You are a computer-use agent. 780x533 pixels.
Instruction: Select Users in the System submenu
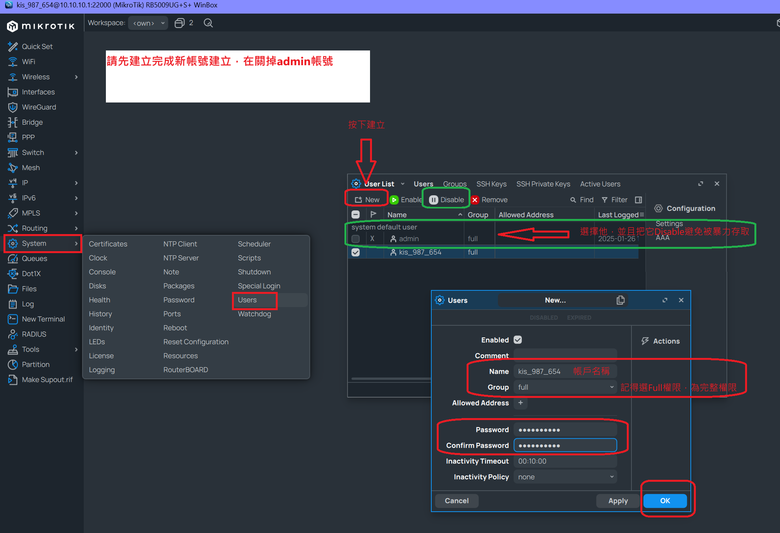pyautogui.click(x=247, y=300)
